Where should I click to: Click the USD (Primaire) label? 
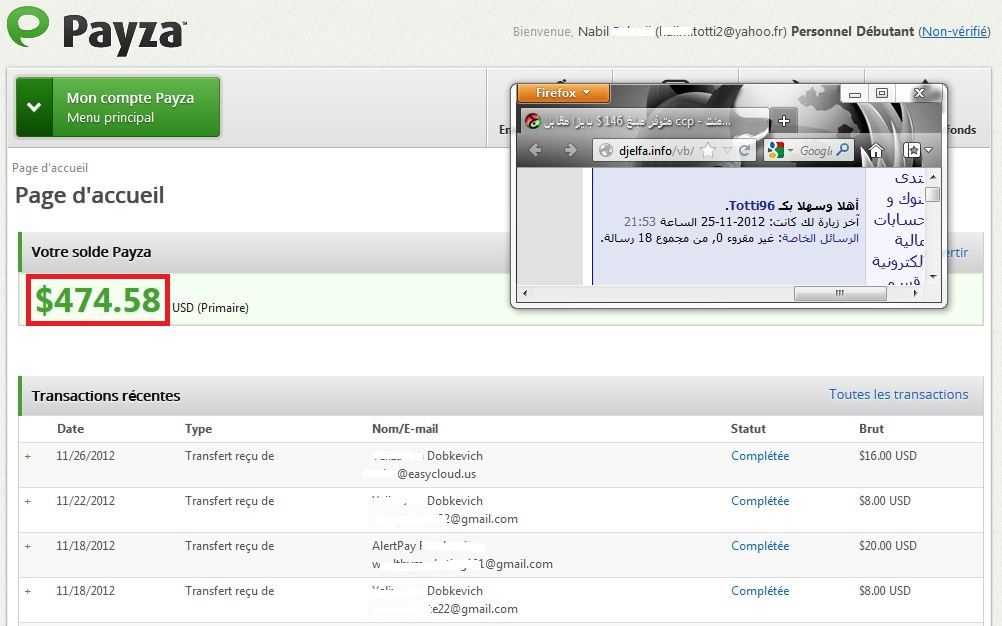(210, 308)
